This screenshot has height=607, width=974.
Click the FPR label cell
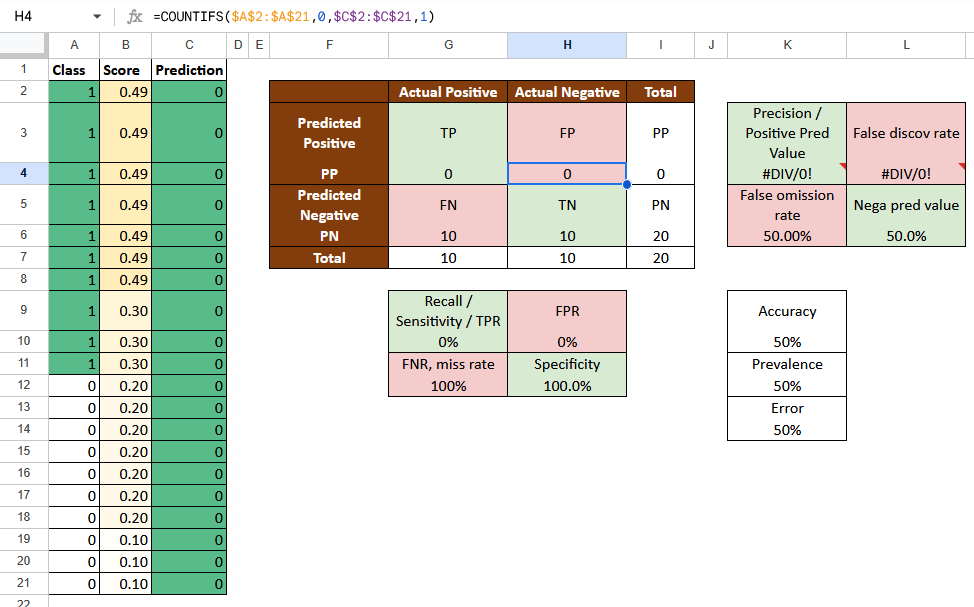tap(567, 311)
